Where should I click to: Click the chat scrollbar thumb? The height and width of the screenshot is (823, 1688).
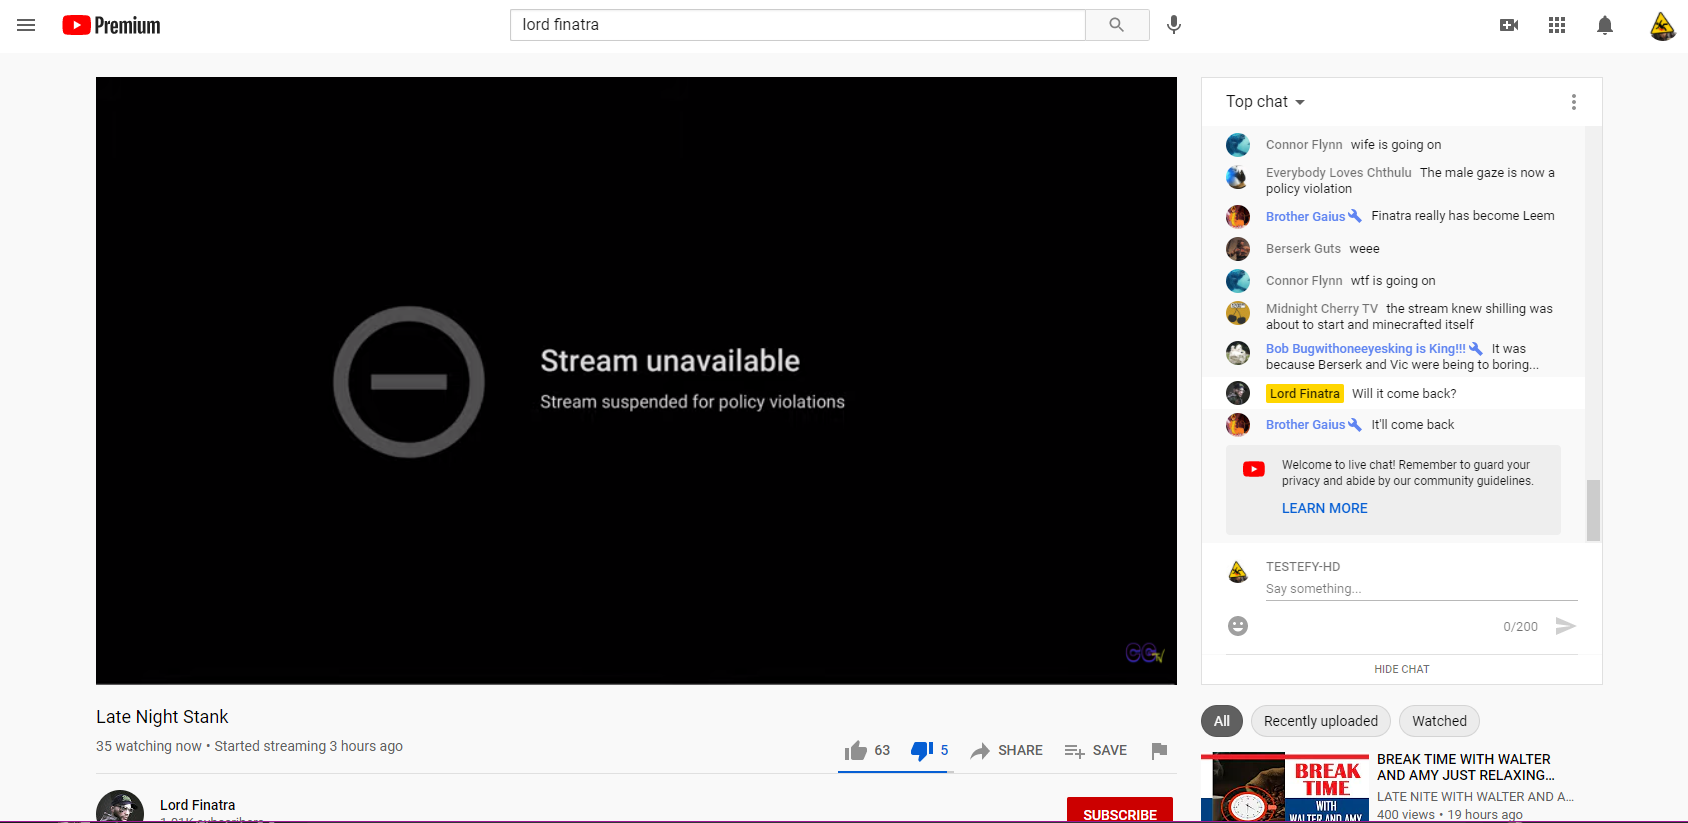(1593, 510)
